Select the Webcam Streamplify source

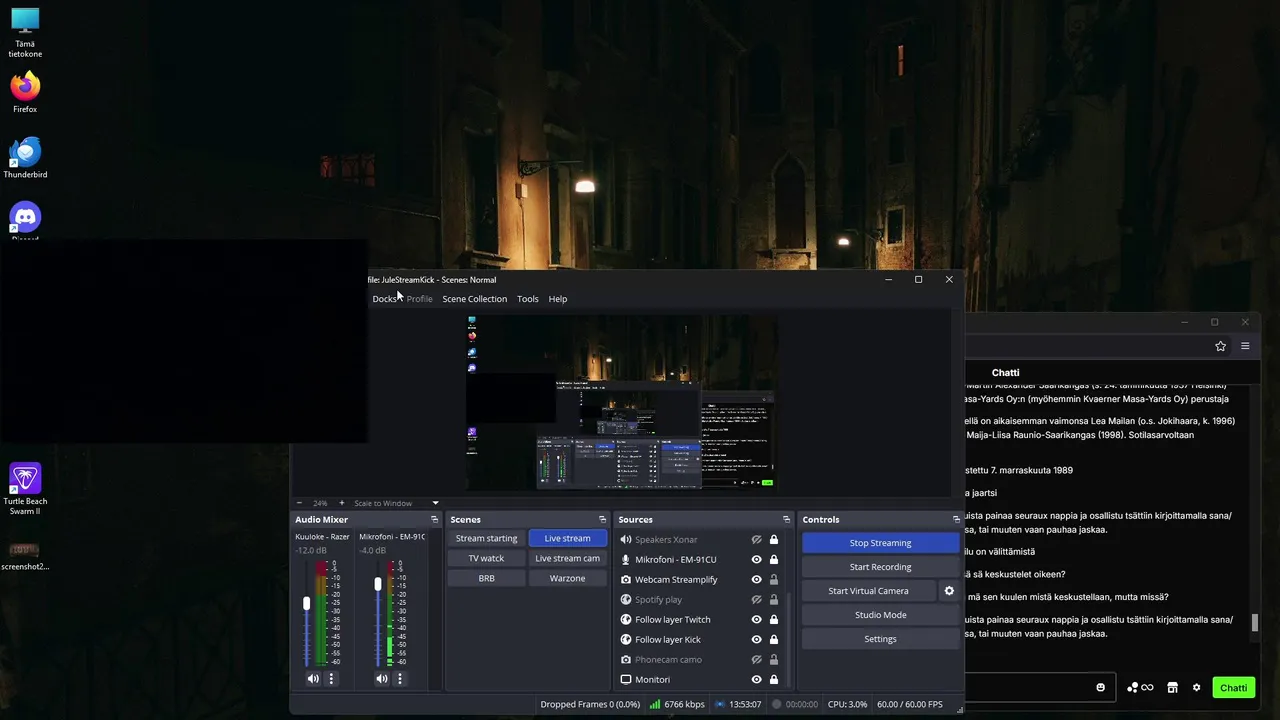pyautogui.click(x=676, y=580)
